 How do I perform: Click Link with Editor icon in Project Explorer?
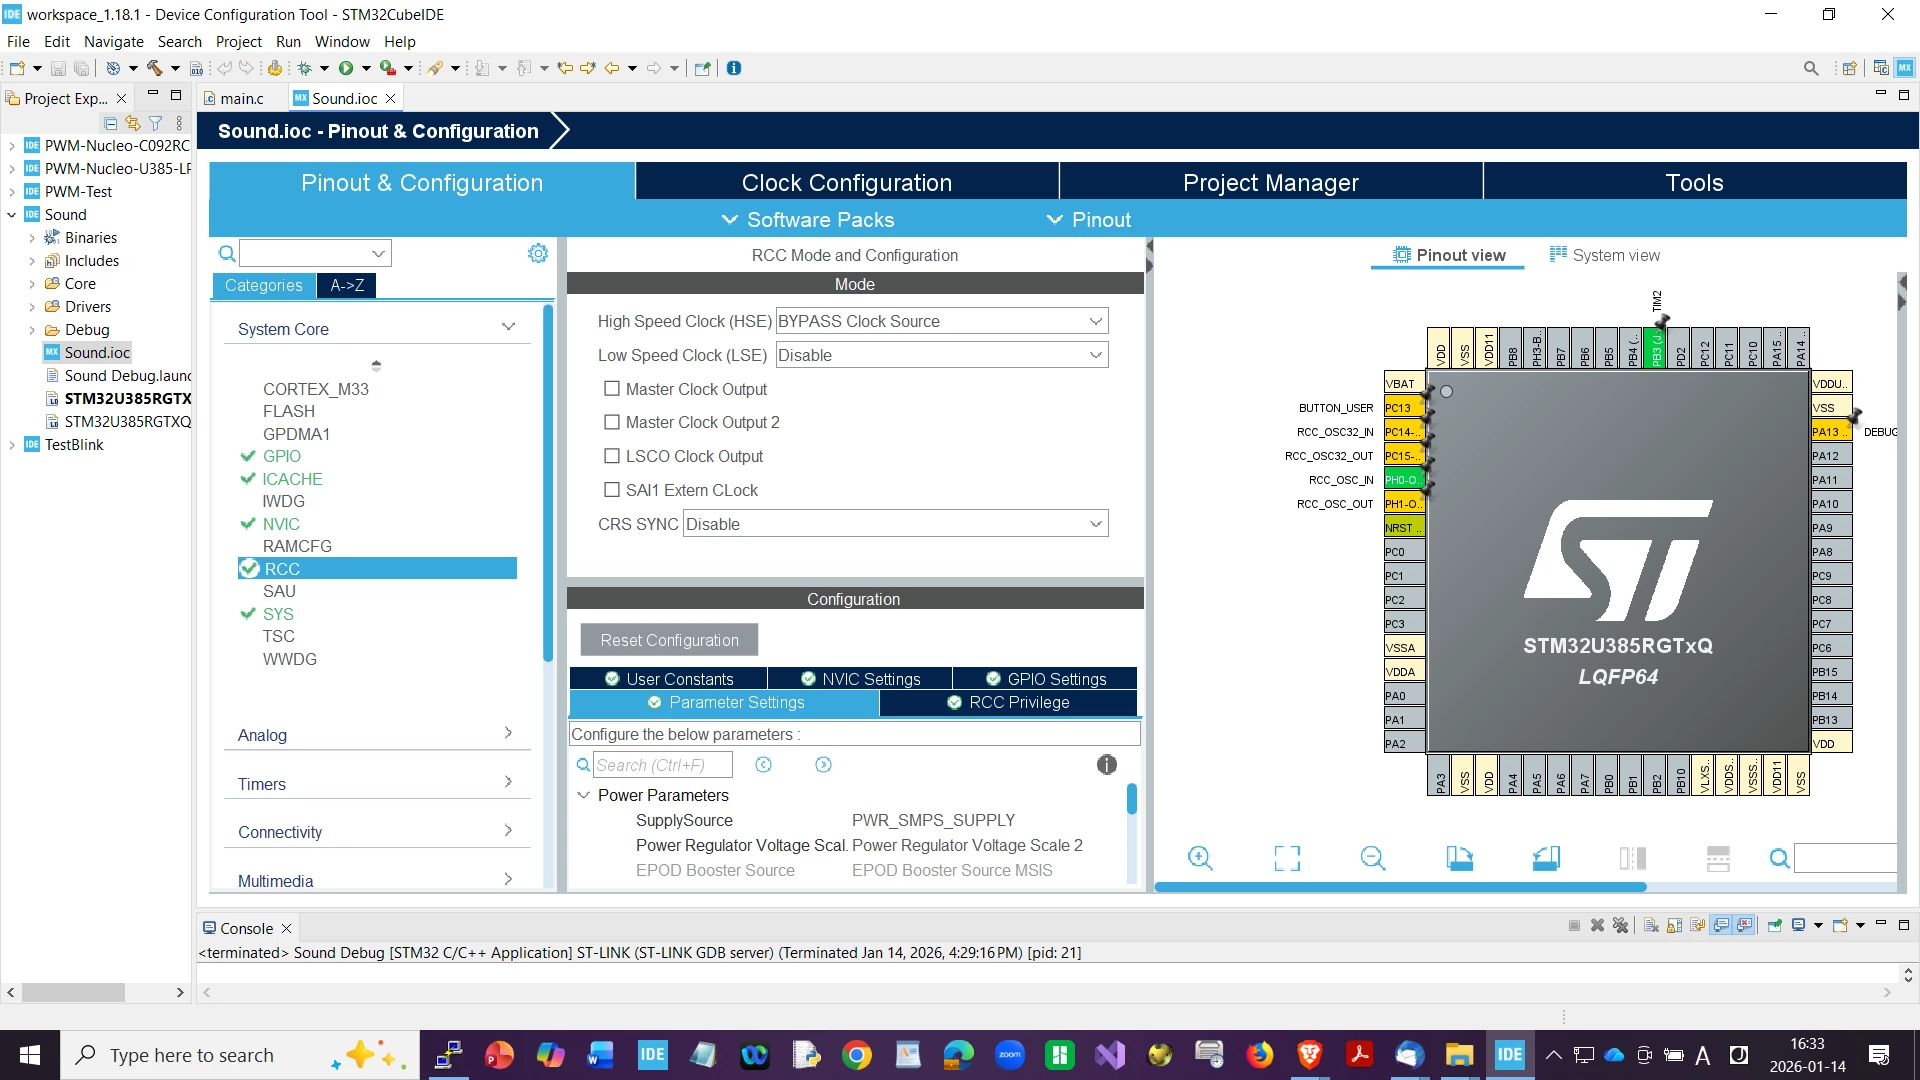coord(132,123)
